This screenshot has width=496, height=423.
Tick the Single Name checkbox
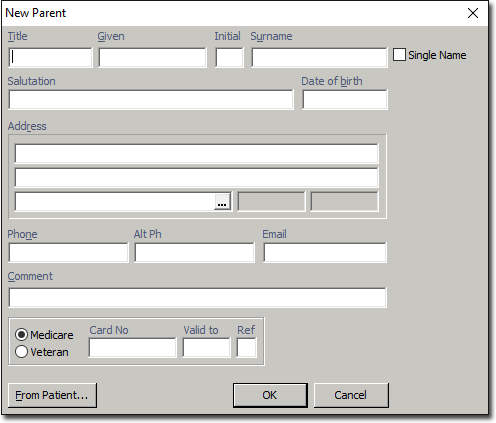pyautogui.click(x=399, y=55)
